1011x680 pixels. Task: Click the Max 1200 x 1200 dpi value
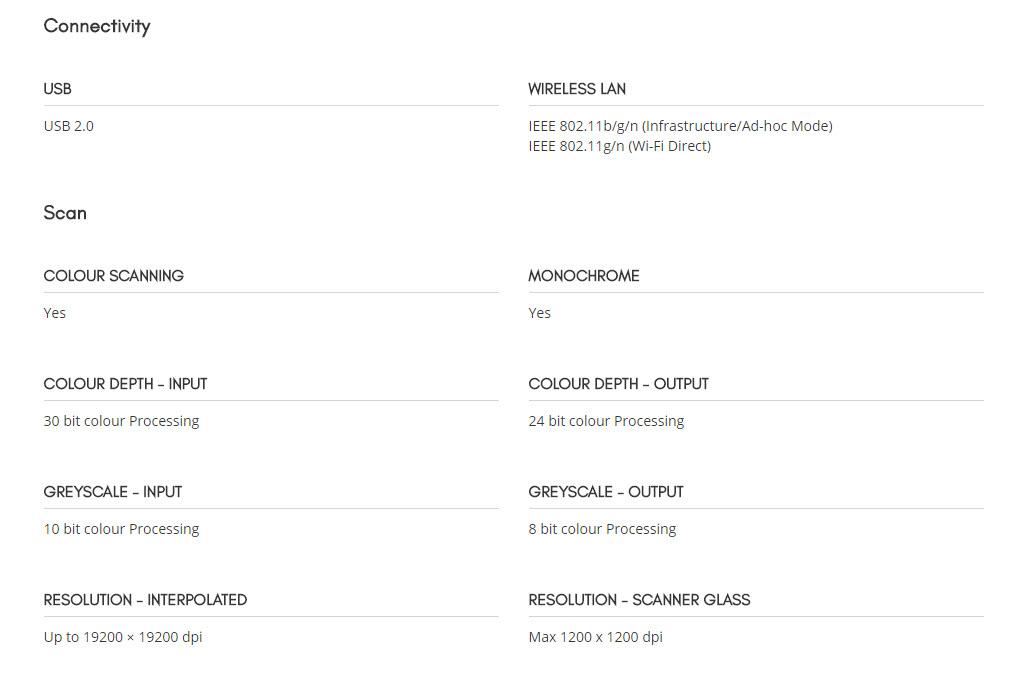click(596, 637)
